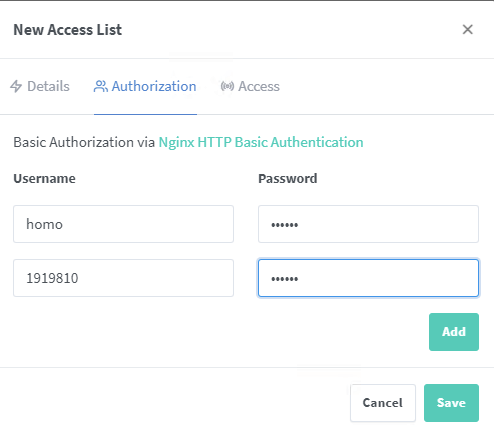Viewport: 494px width, 434px height.
Task: Click the Basic Authorization via text
Action: coord(84,142)
